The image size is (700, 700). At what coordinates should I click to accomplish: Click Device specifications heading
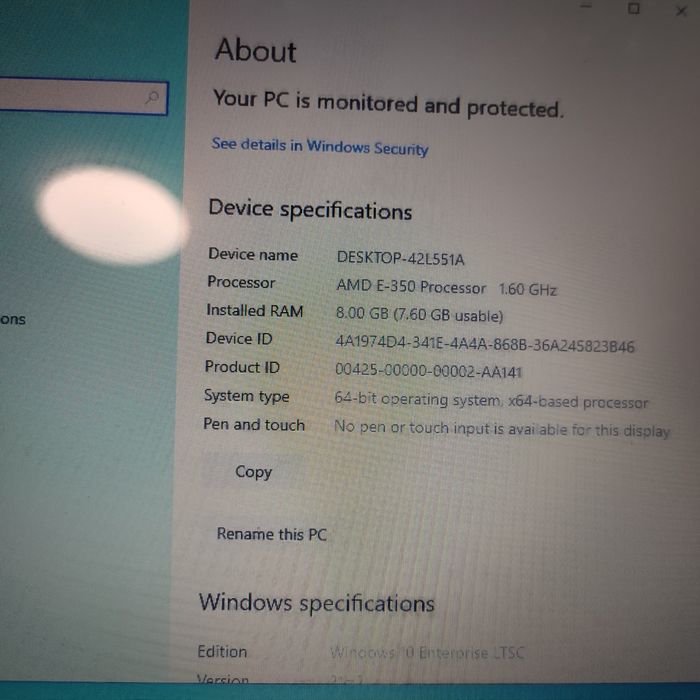[310, 209]
